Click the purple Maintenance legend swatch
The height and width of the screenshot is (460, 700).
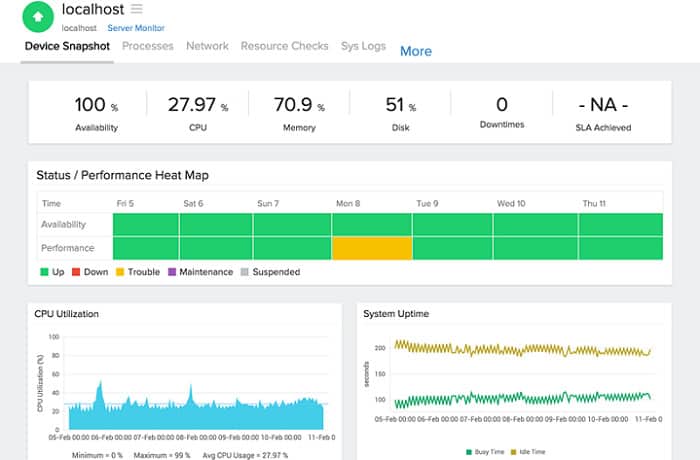pos(172,272)
